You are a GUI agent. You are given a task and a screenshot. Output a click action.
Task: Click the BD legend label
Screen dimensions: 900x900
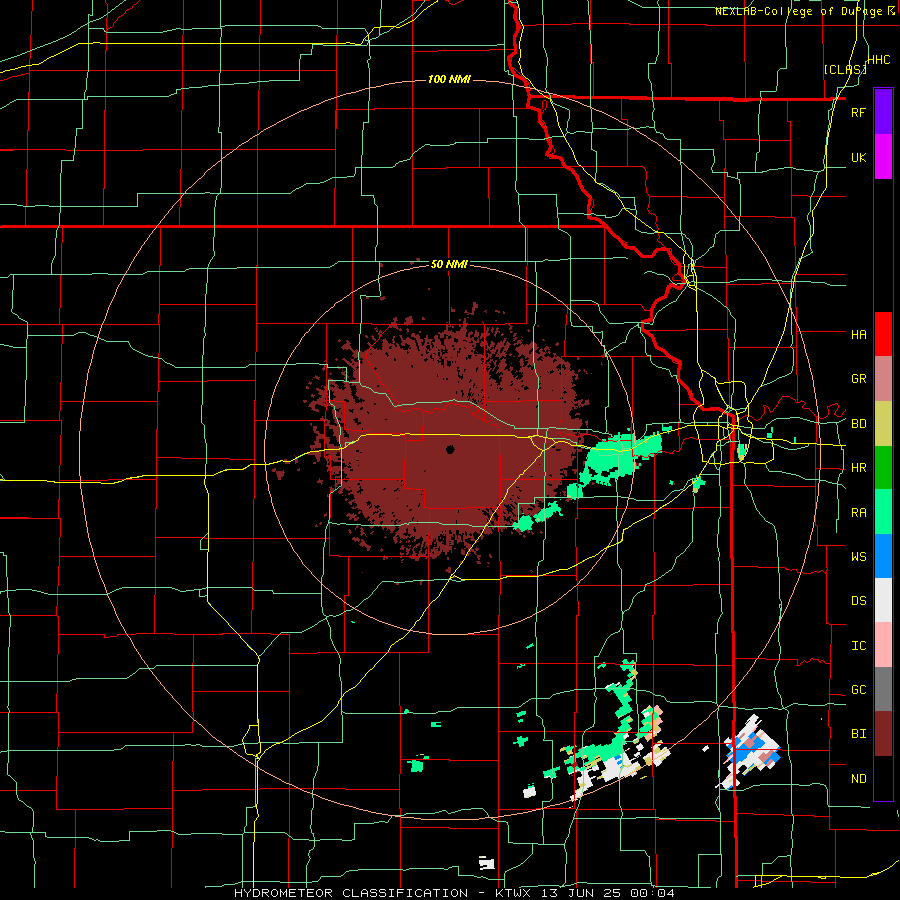pyautogui.click(x=858, y=424)
